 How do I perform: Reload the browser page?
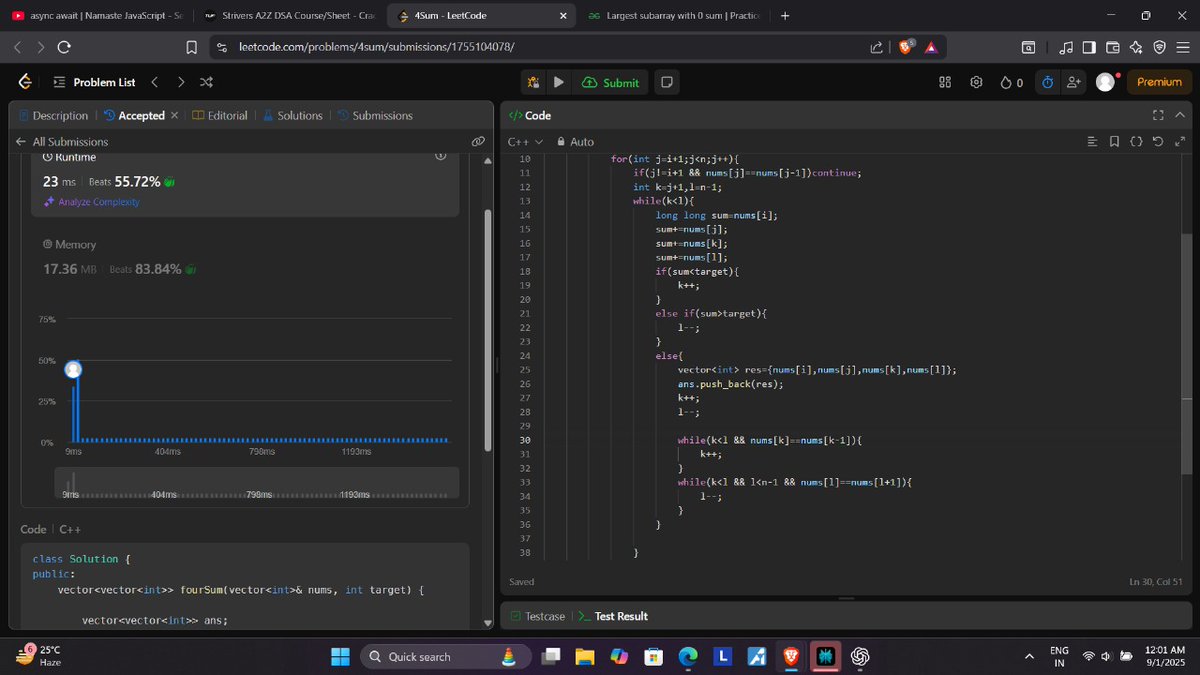coord(64,46)
